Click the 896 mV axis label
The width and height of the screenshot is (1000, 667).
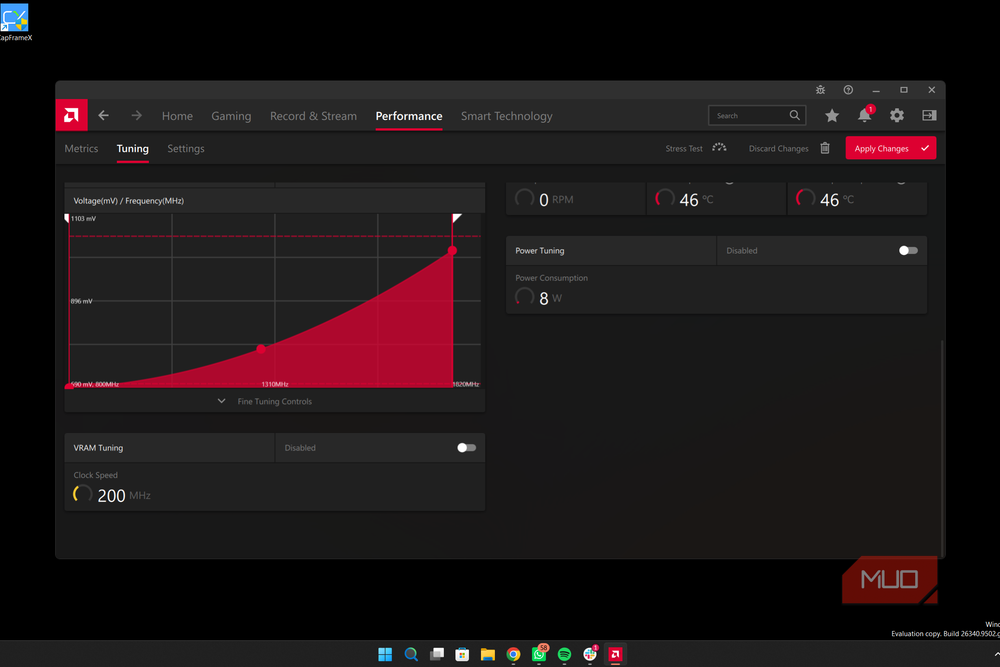(81, 301)
